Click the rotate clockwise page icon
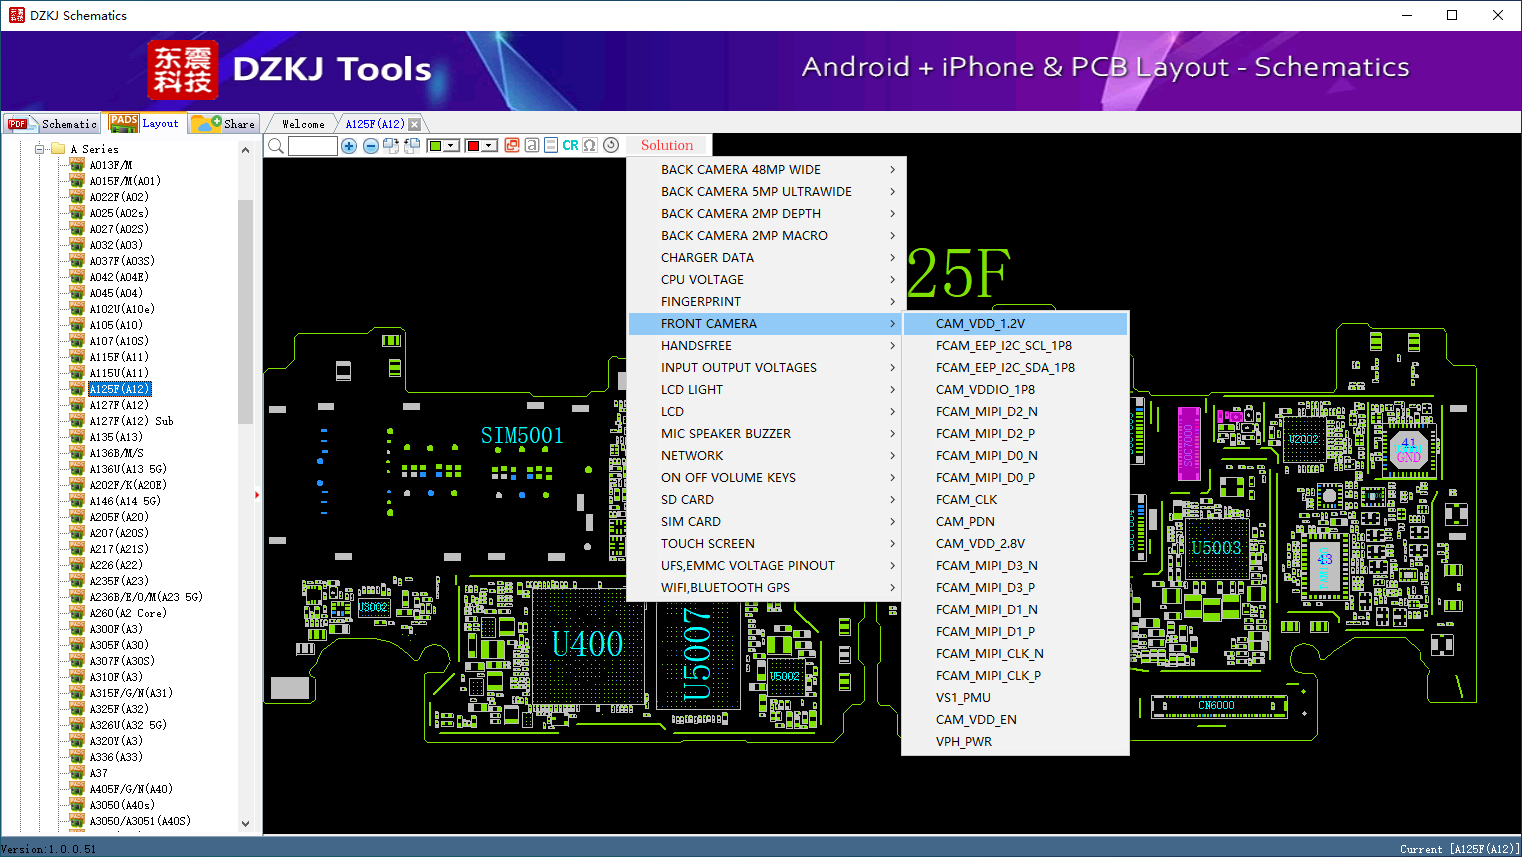 (391, 146)
